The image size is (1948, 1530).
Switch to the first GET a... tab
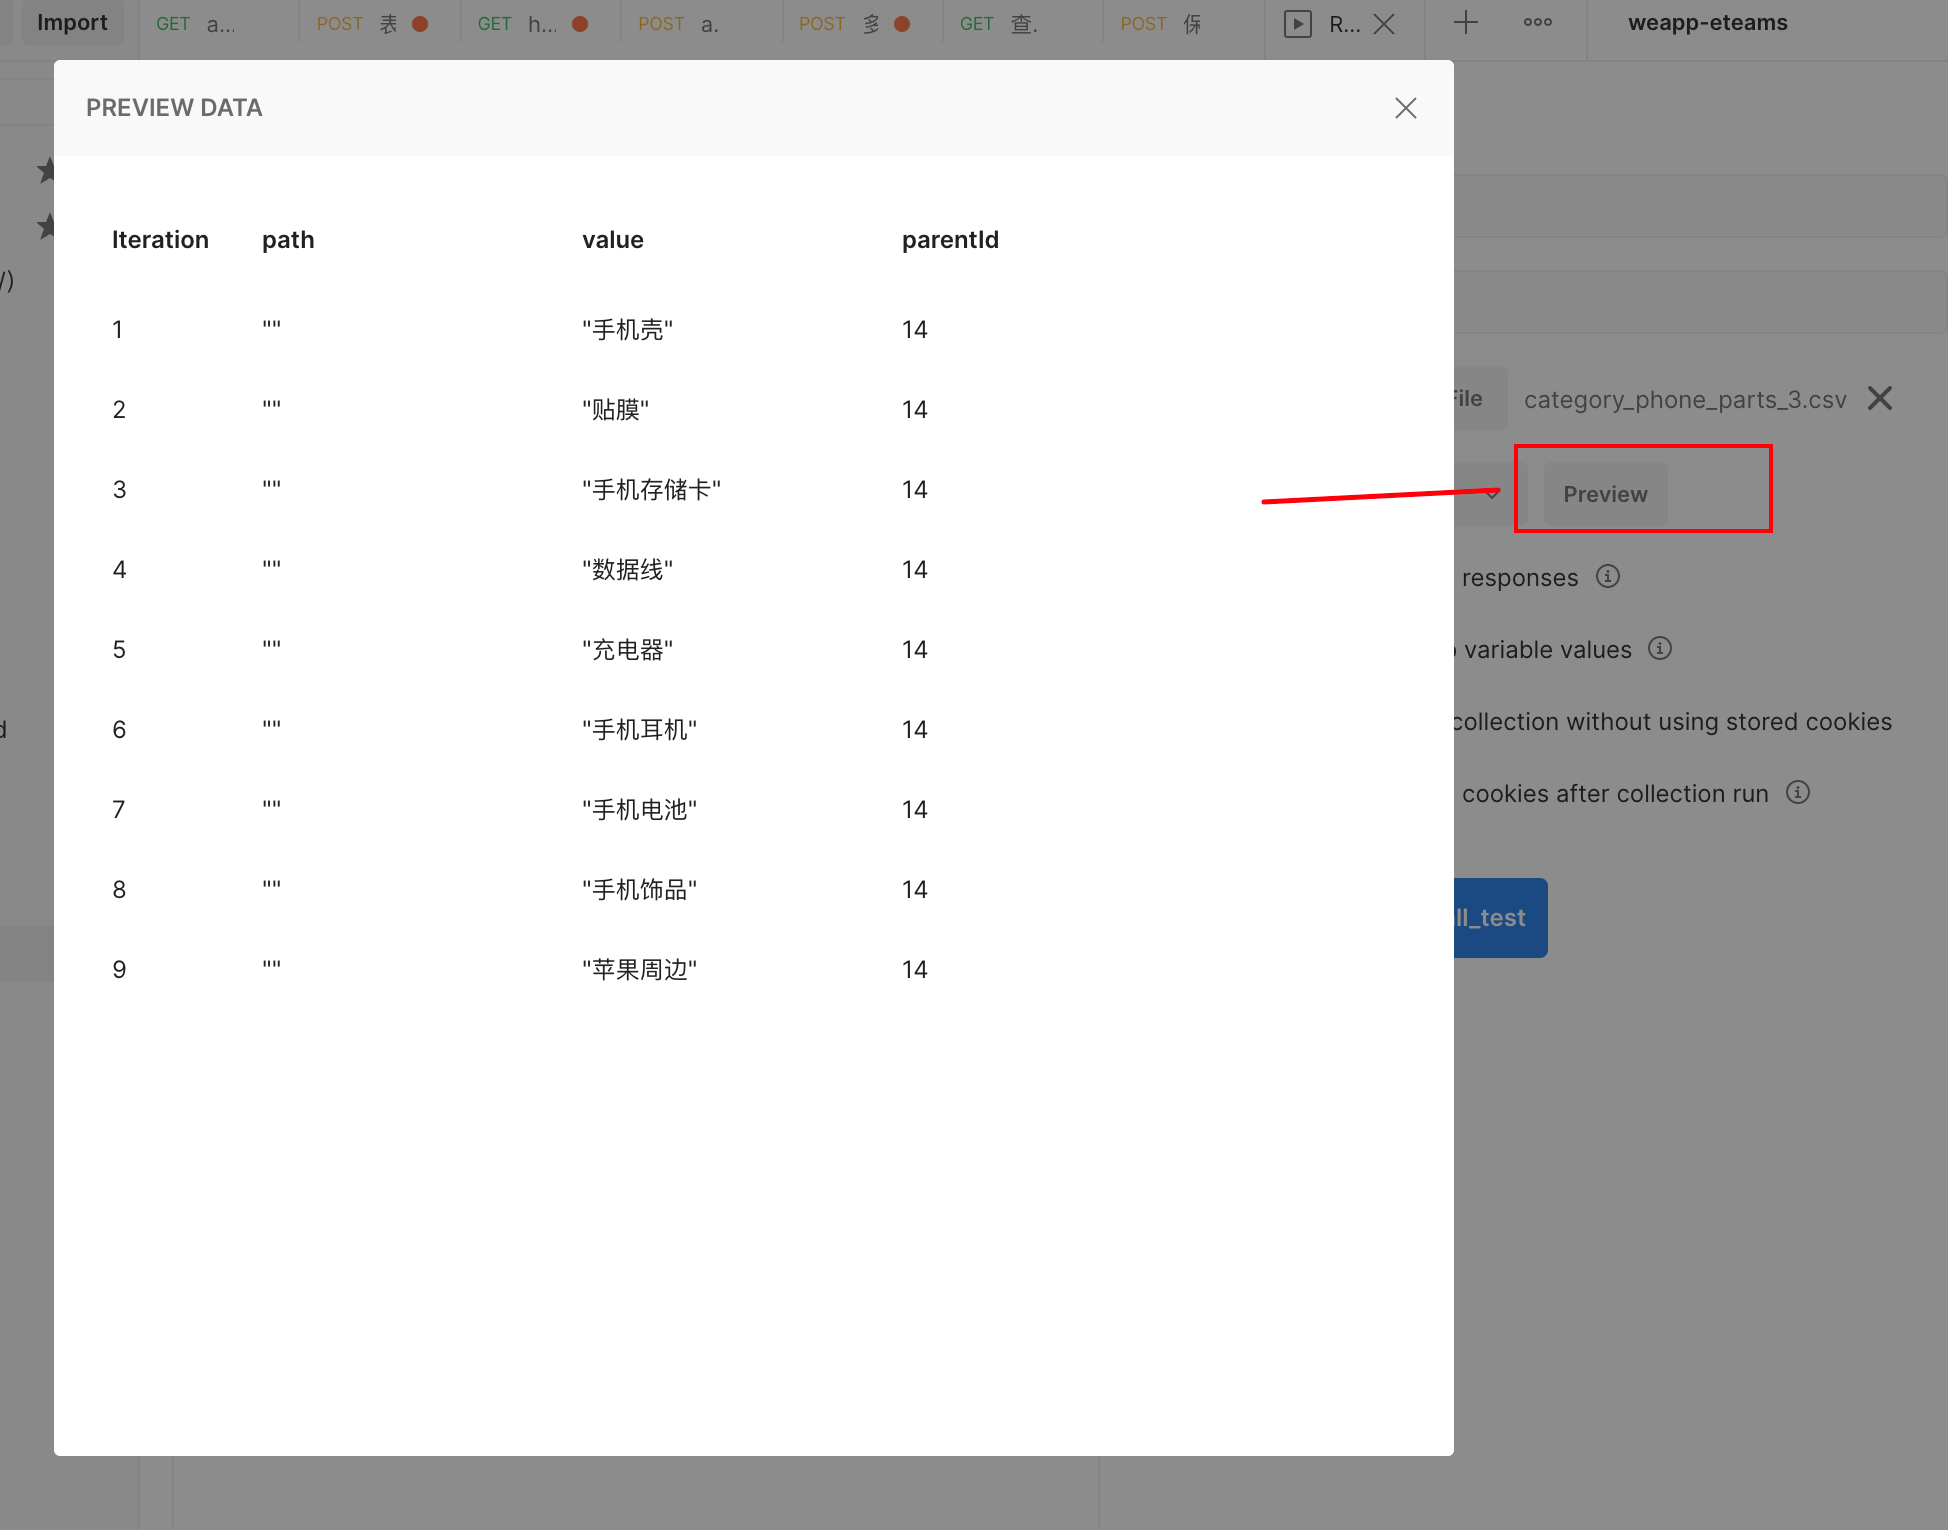point(197,24)
